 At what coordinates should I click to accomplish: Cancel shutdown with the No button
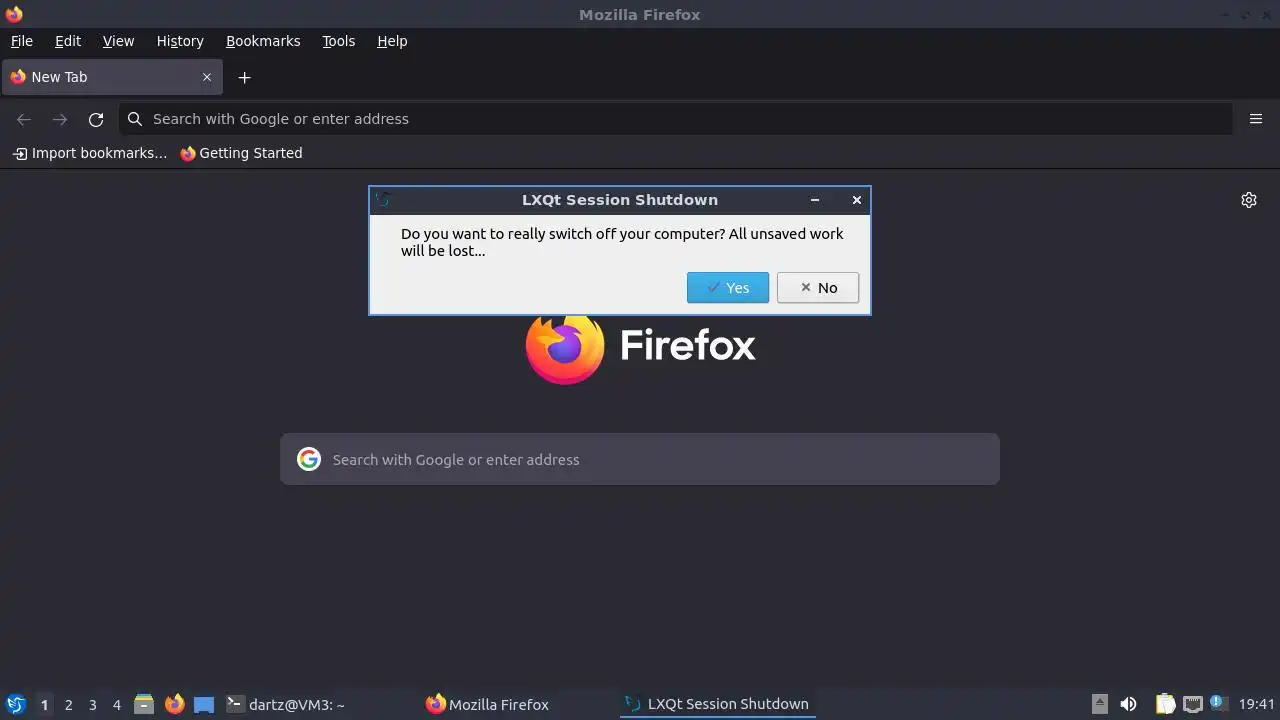(818, 287)
